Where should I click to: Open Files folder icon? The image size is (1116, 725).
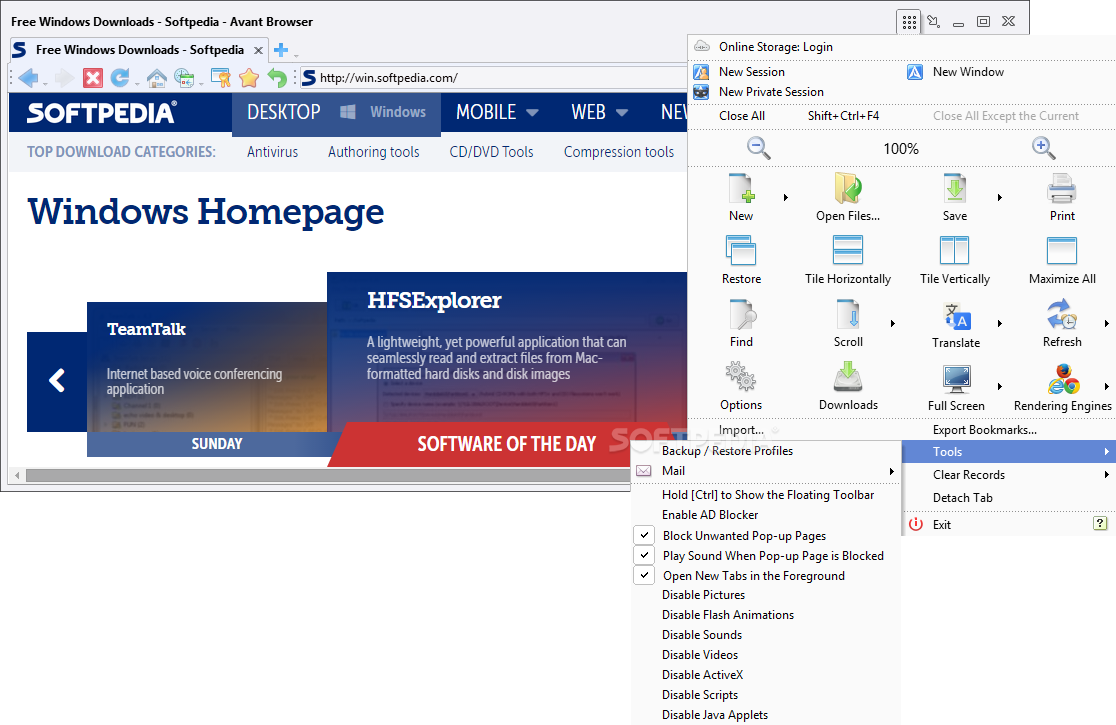(848, 189)
